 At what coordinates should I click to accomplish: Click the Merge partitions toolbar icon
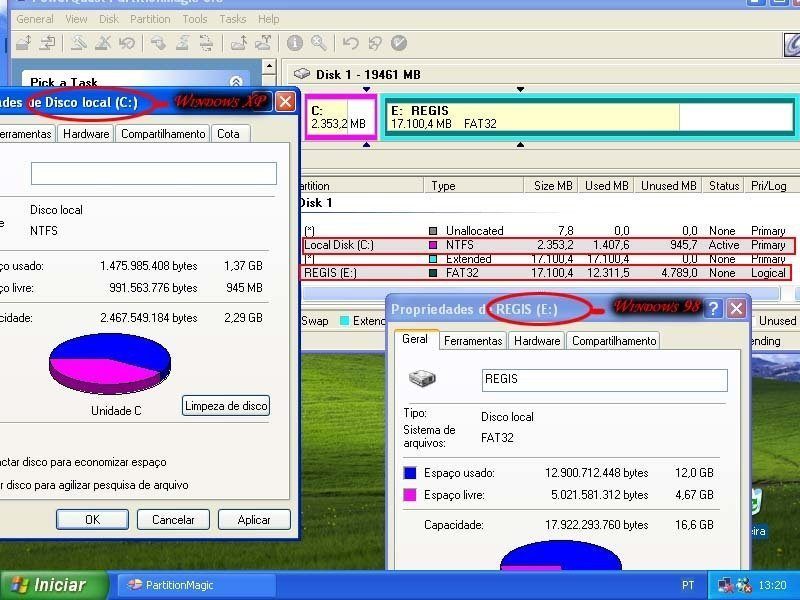(x=238, y=43)
